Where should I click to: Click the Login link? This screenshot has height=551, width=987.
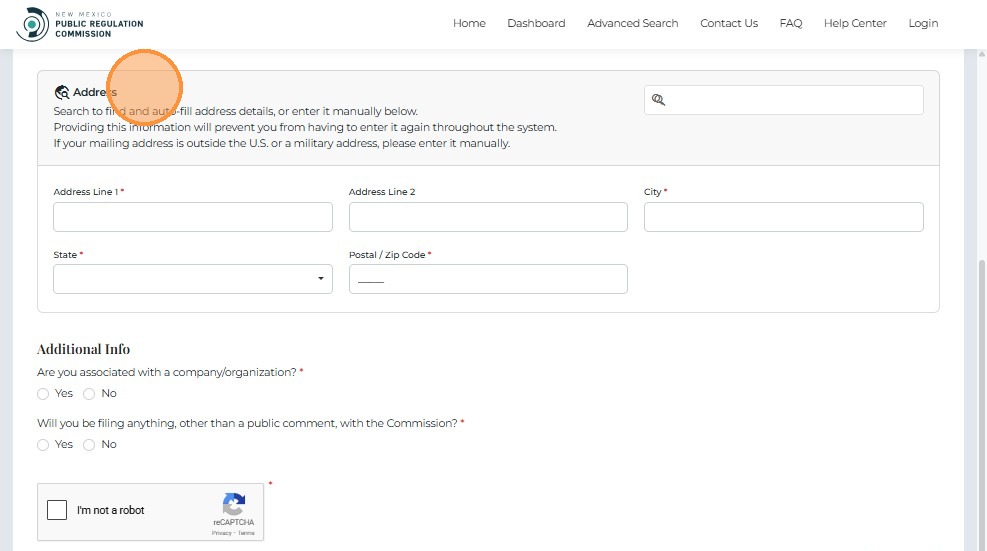923,23
